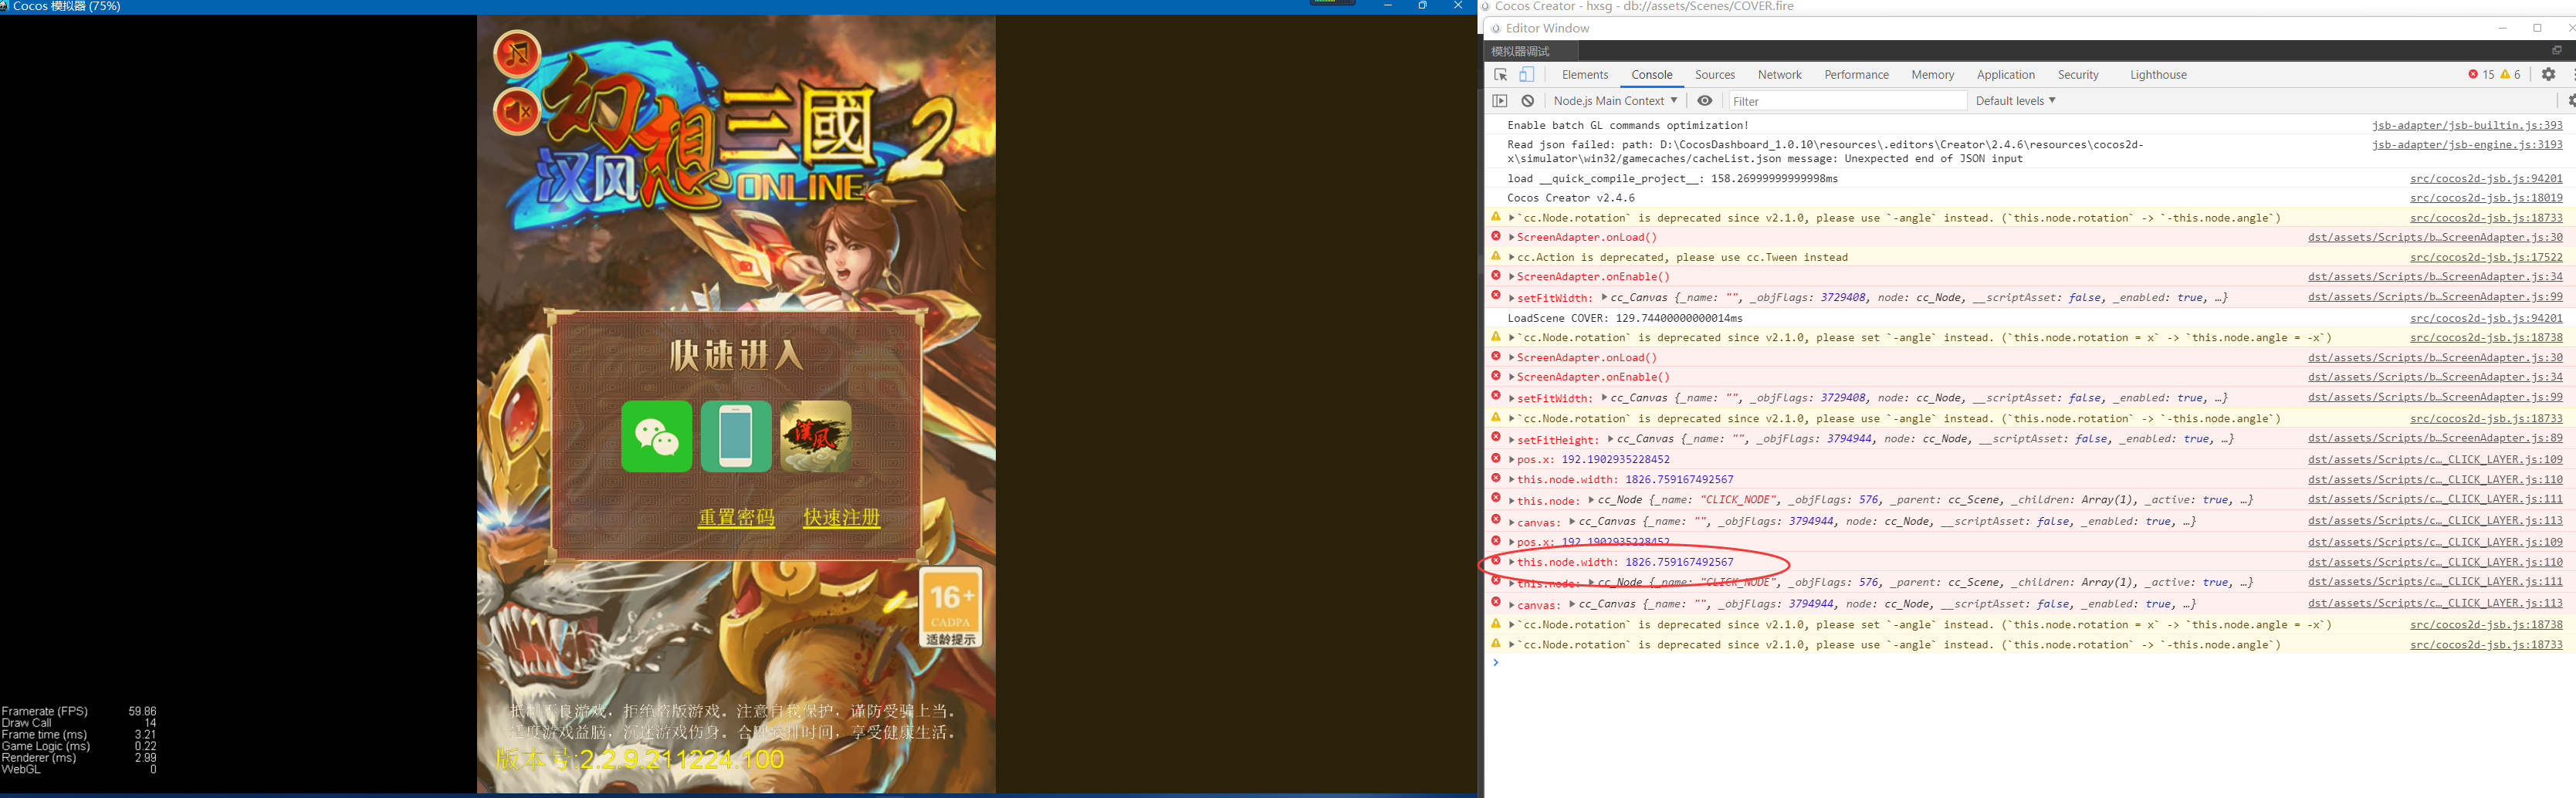Viewport: 2576px width, 798px height.
Task: Toggle the muted sound effects speaker button
Action: pos(517,111)
